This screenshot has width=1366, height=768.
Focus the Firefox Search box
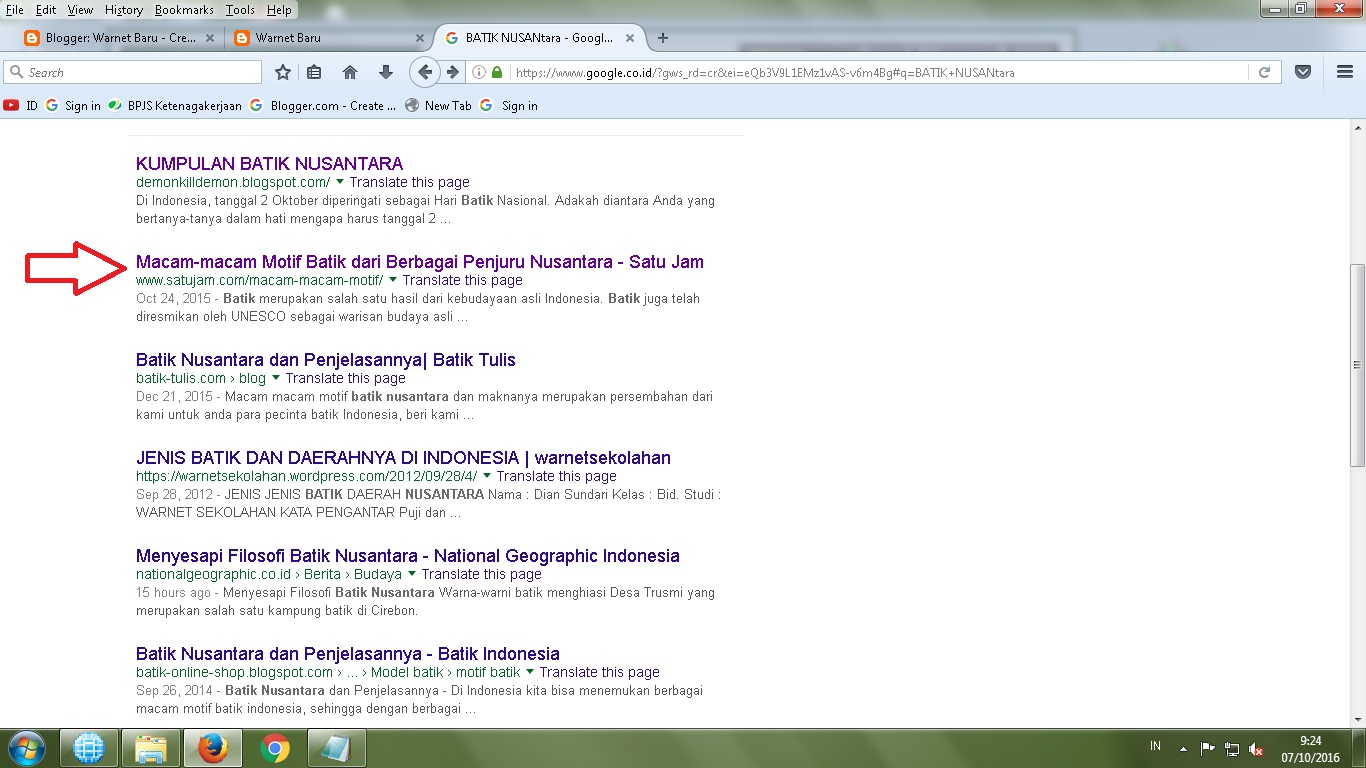[133, 72]
